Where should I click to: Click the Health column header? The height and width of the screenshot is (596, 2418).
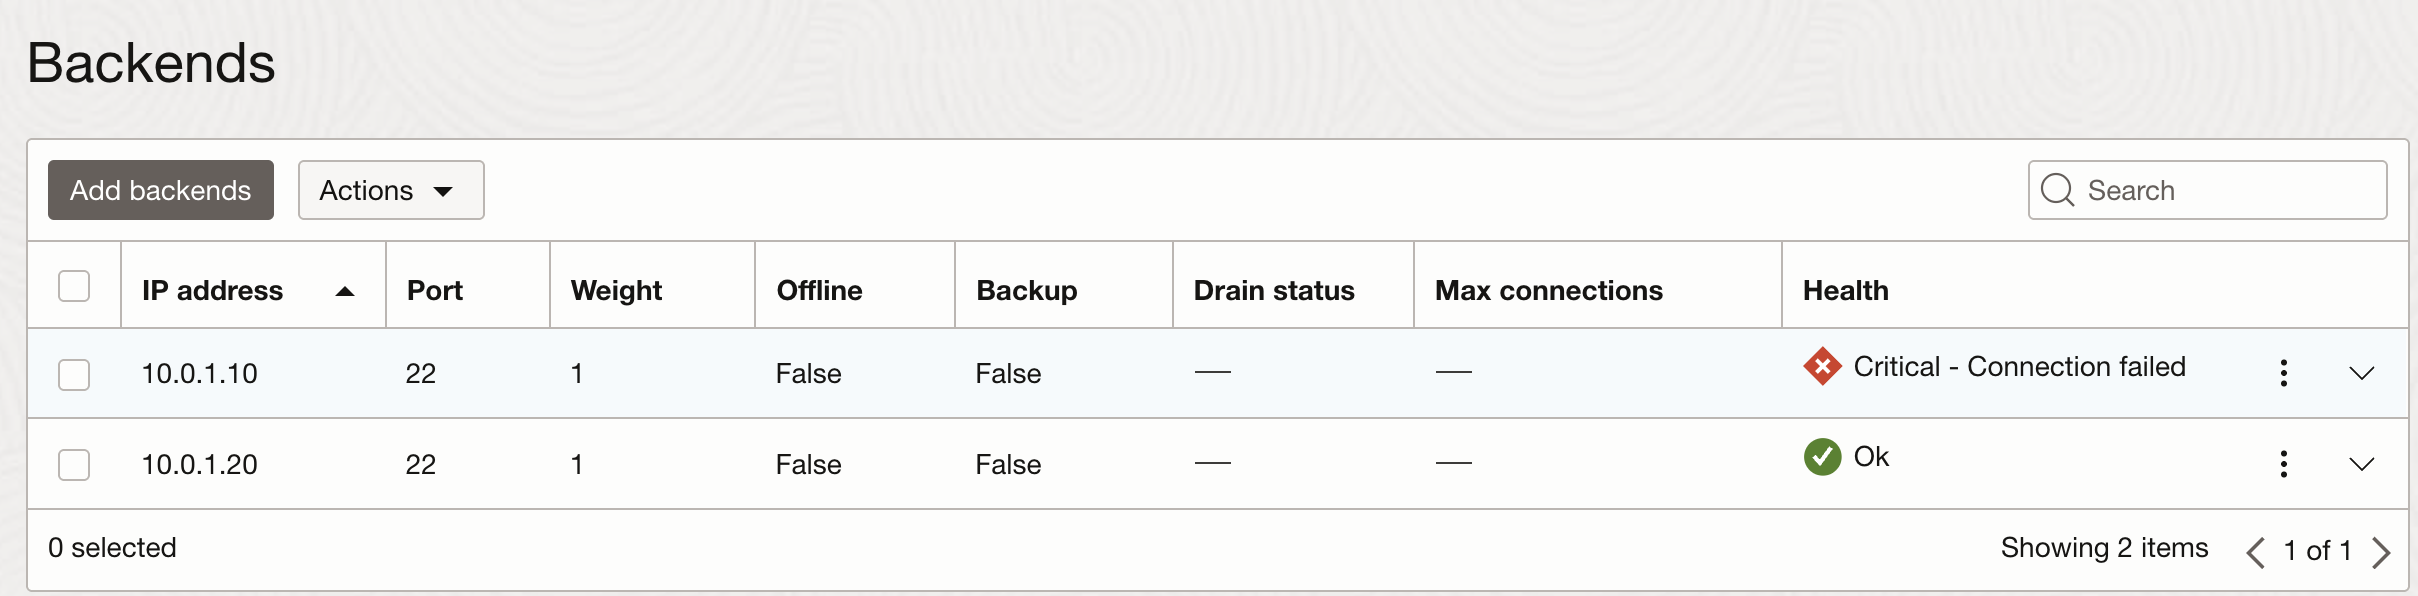(x=1846, y=291)
